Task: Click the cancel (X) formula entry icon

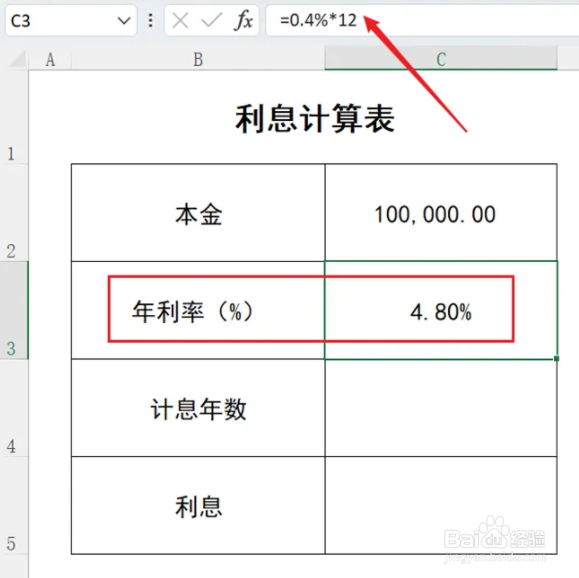Action: [x=180, y=20]
